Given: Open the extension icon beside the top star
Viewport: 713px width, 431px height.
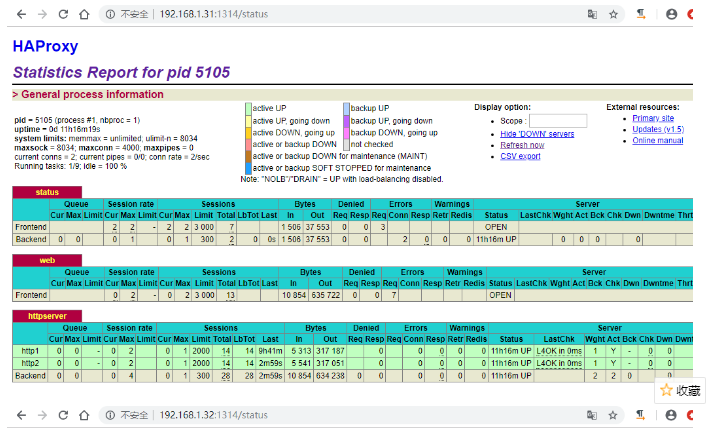Looking at the screenshot, I should coord(641,15).
